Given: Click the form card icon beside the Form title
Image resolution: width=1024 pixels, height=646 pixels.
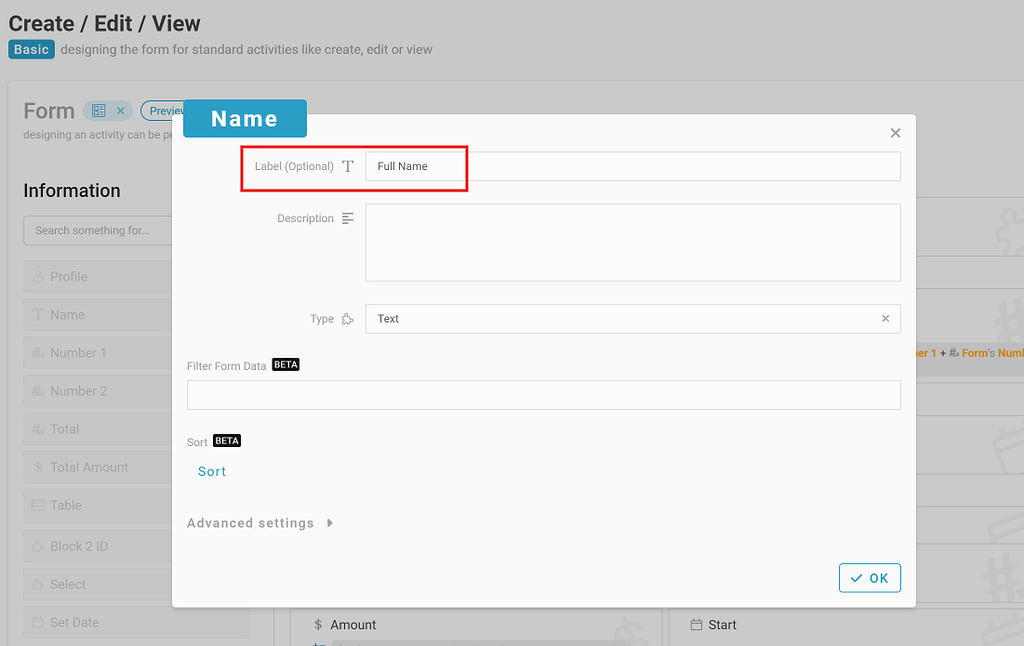Looking at the screenshot, I should (95, 110).
